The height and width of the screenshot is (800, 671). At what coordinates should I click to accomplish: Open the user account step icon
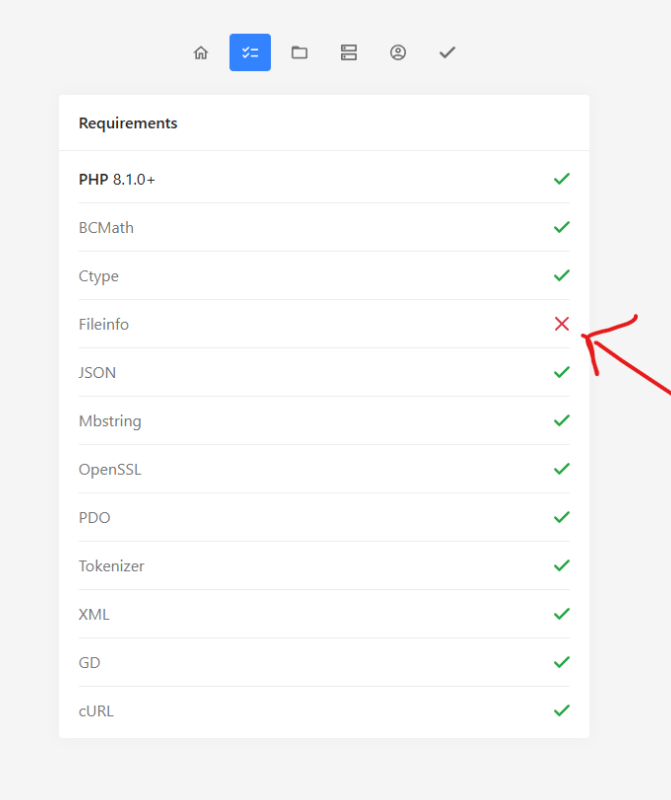(398, 53)
